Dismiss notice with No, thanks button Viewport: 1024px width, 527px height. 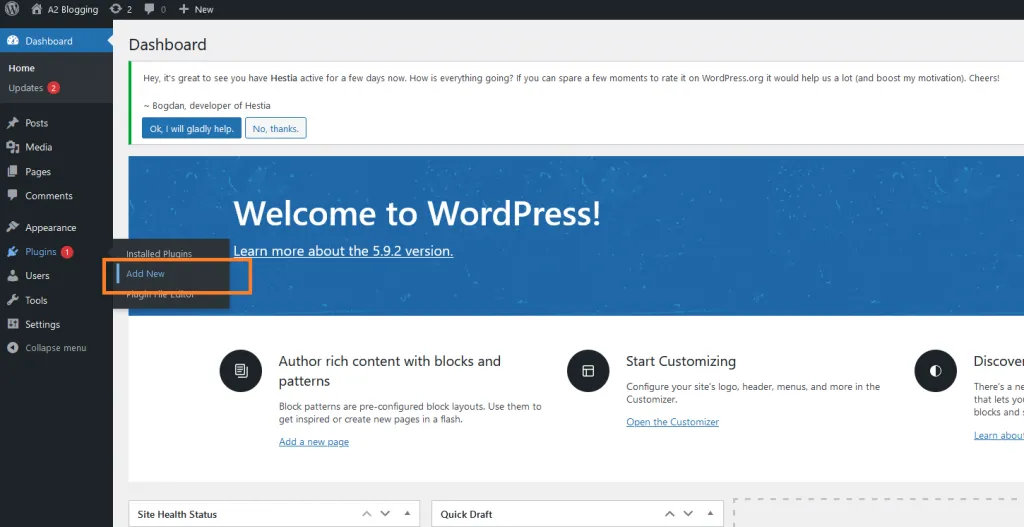[276, 129]
